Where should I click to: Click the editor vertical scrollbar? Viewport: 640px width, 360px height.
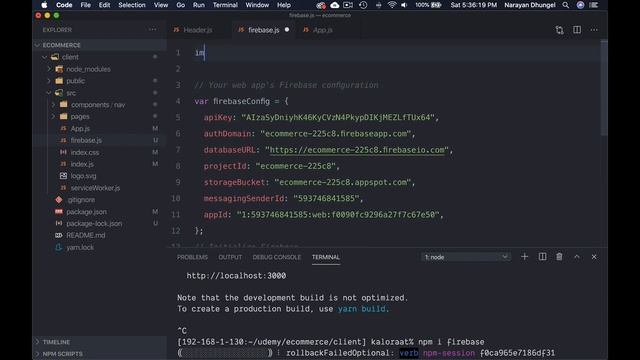coord(604,88)
